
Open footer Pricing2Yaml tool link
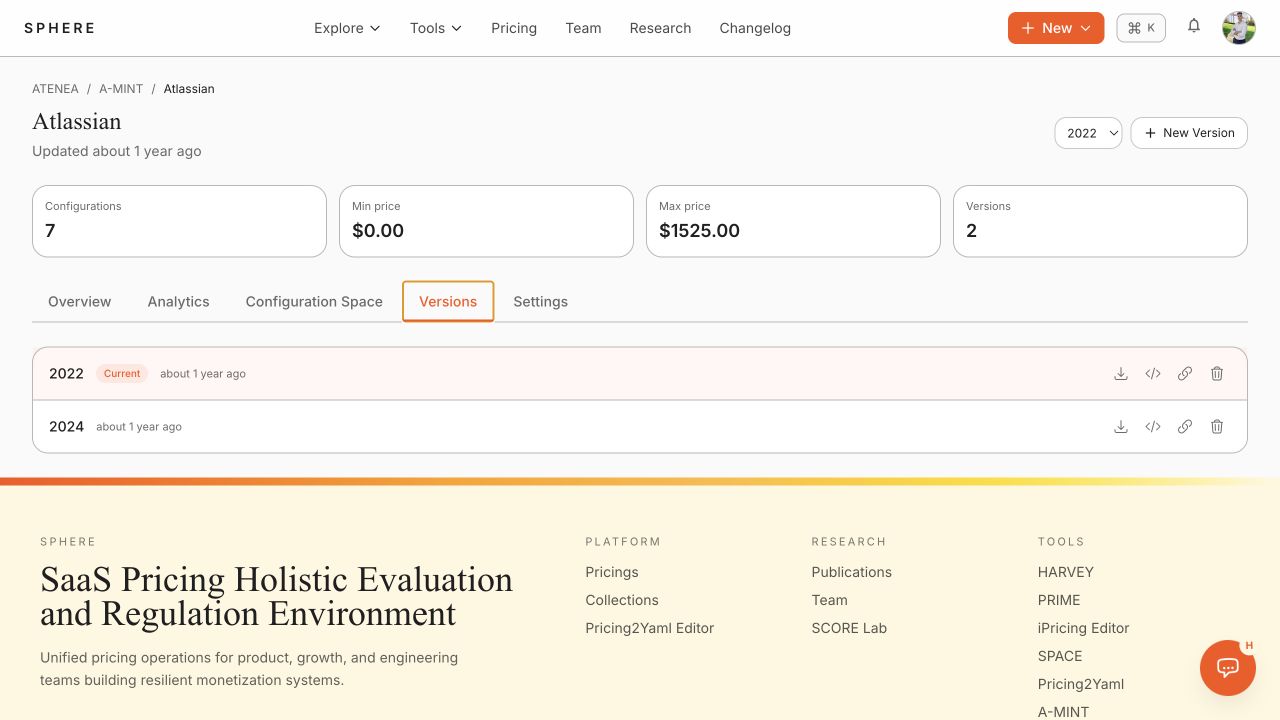(x=1081, y=684)
